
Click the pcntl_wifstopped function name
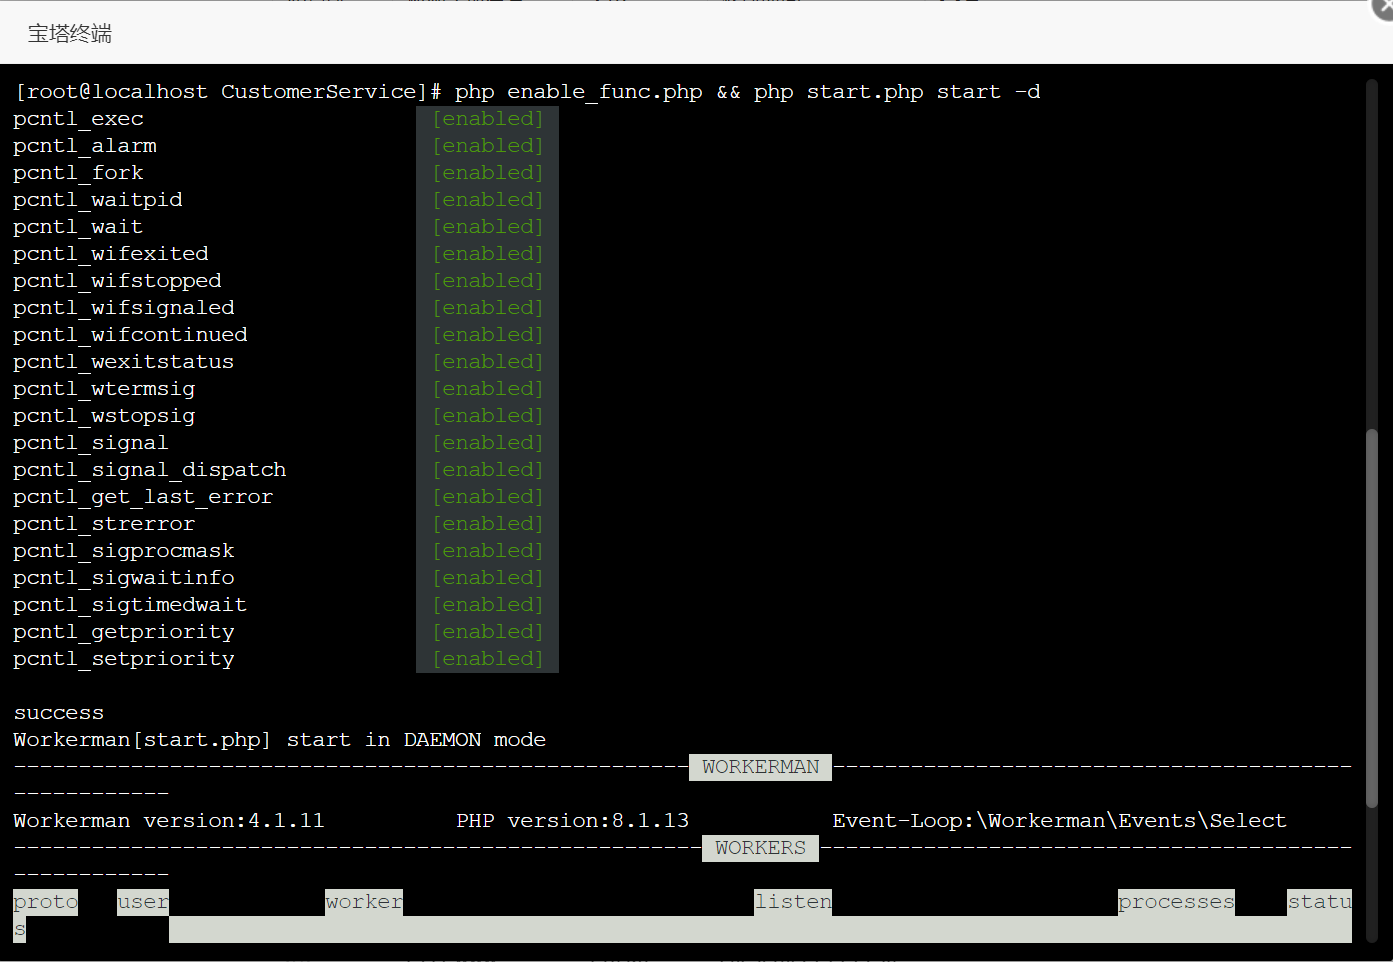[118, 281]
